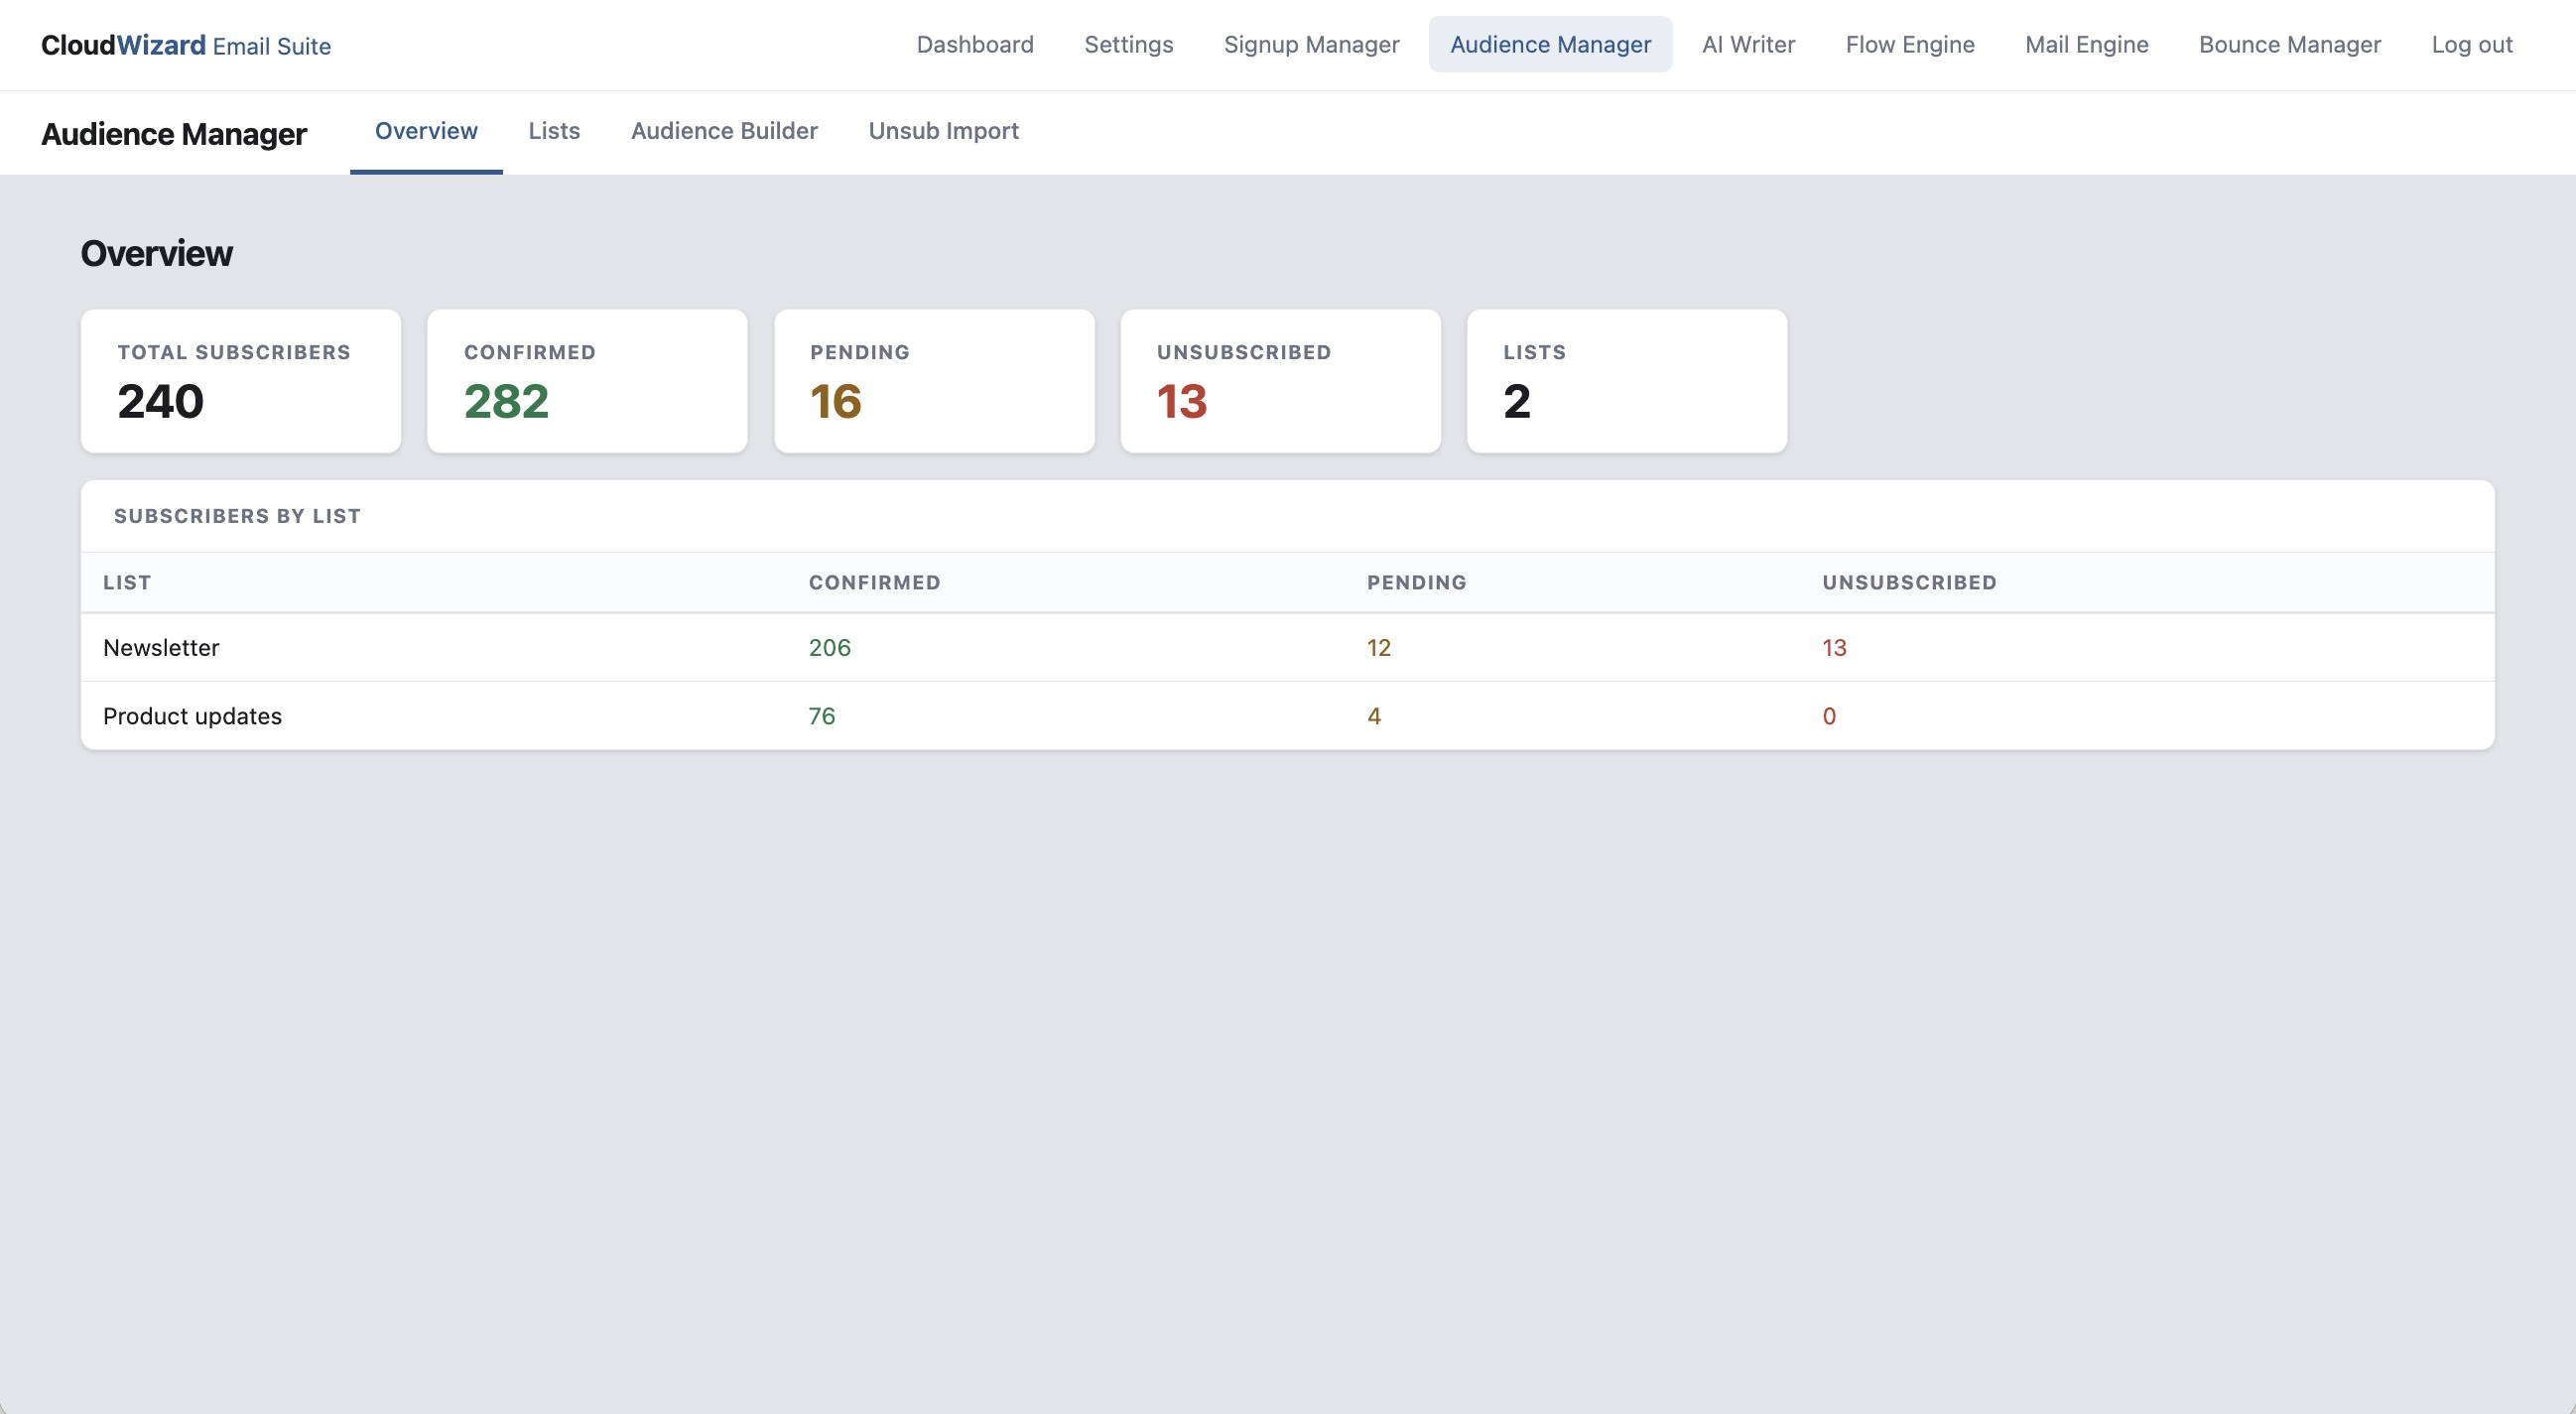Click the CONFIRMED table column header
Screen dimensions: 2576x1414
coord(874,583)
